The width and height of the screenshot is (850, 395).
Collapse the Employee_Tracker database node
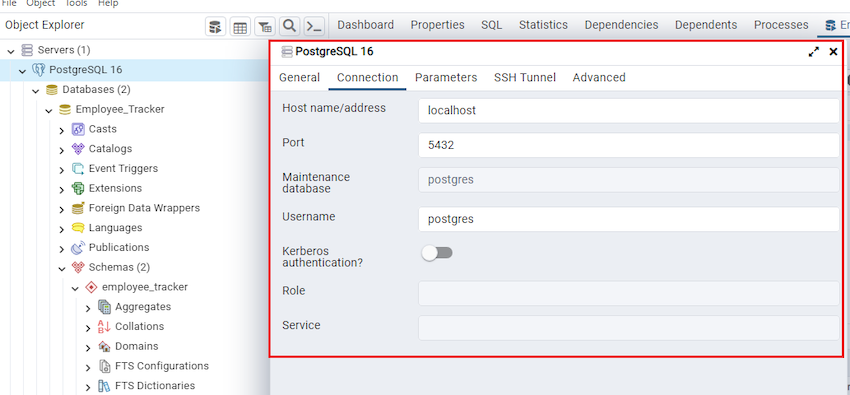point(49,110)
